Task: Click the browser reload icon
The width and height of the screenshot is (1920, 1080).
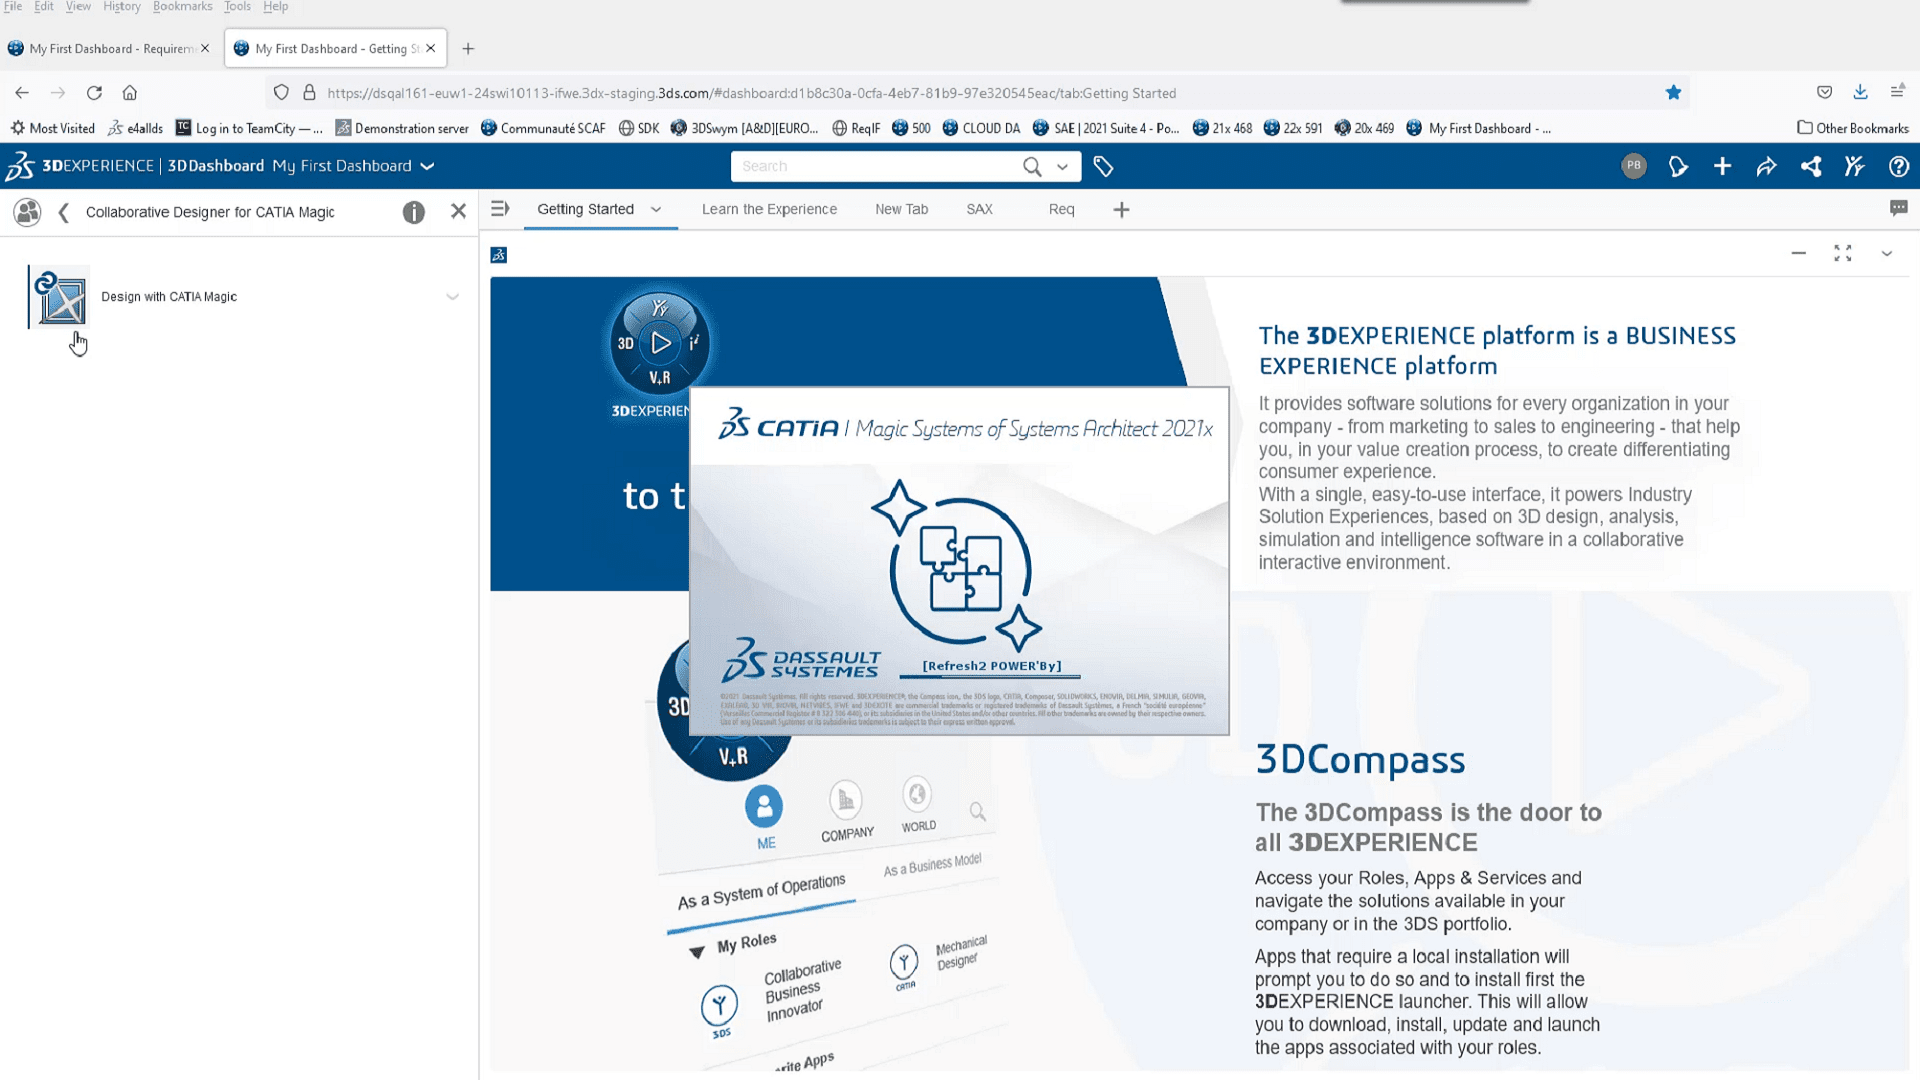Action: point(94,93)
